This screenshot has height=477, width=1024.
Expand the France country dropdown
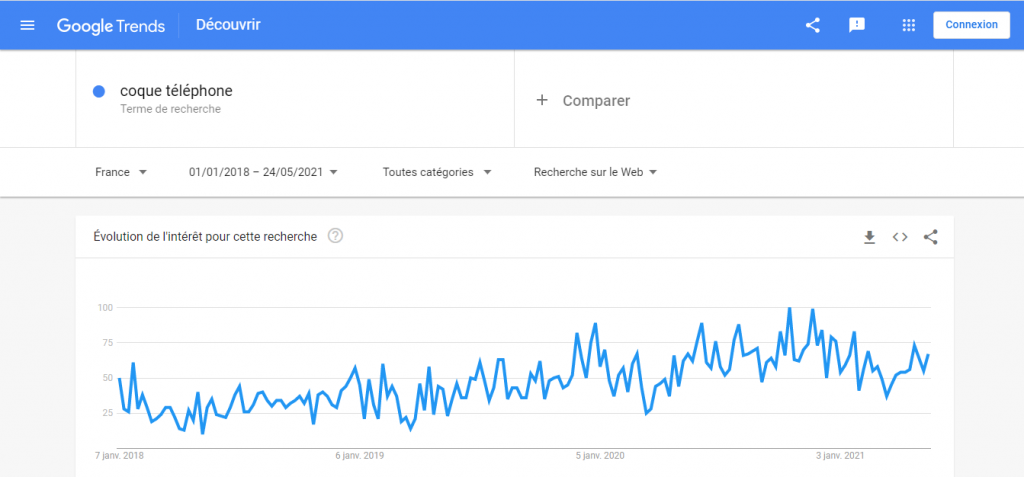tap(121, 172)
